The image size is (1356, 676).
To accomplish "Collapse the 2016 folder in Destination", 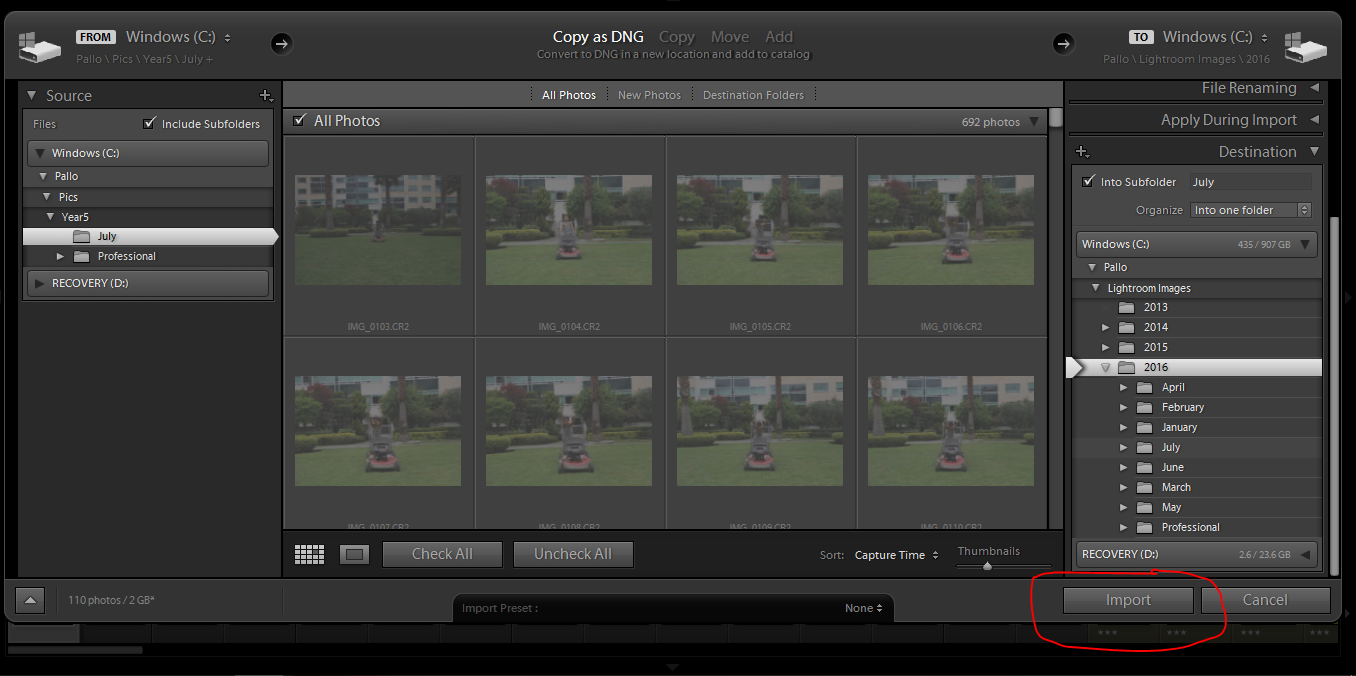I will (1105, 367).
